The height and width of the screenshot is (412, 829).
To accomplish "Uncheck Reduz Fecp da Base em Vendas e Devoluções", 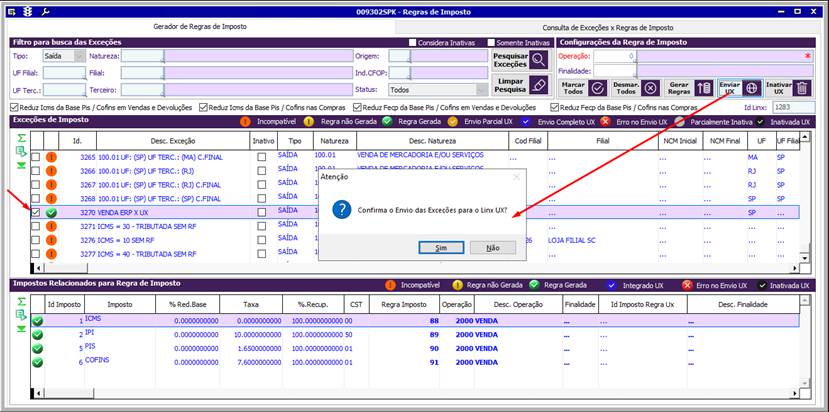I will coord(357,107).
